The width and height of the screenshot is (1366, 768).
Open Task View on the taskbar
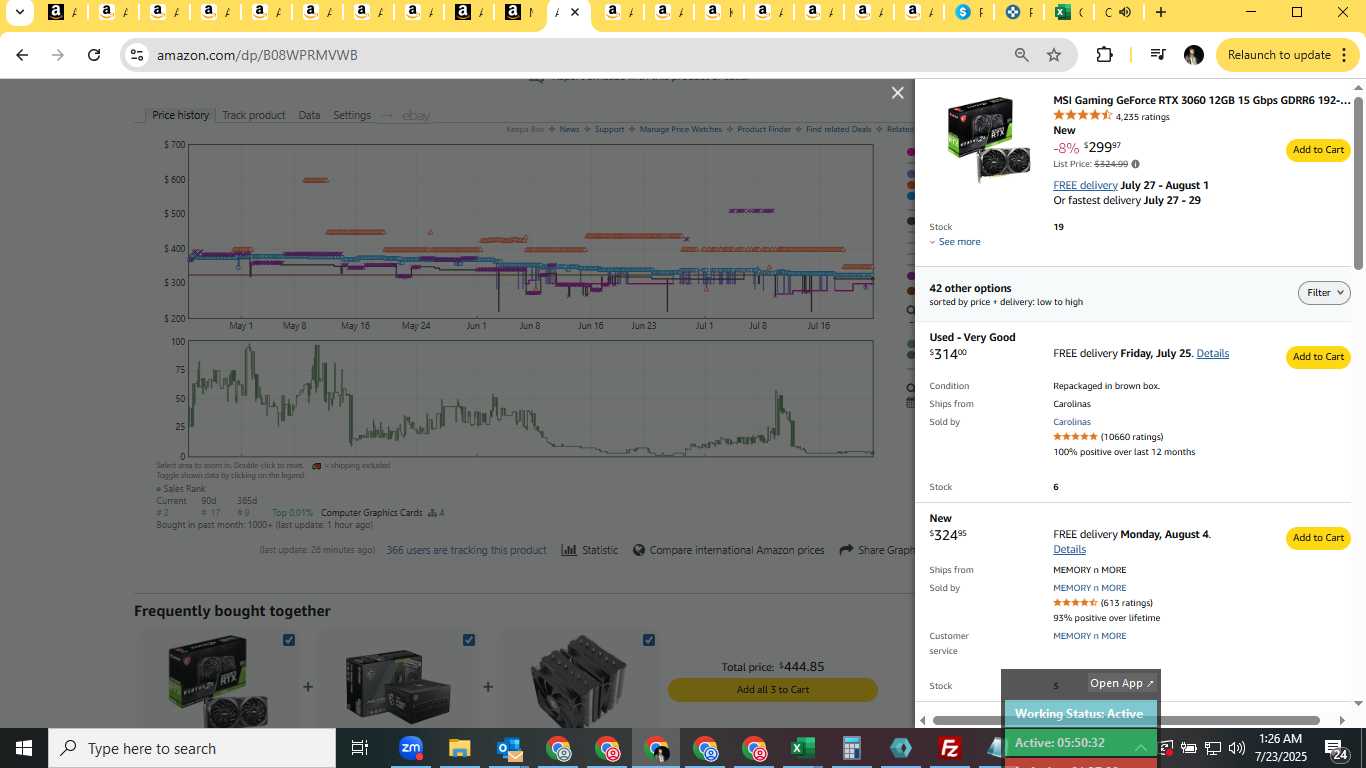360,748
